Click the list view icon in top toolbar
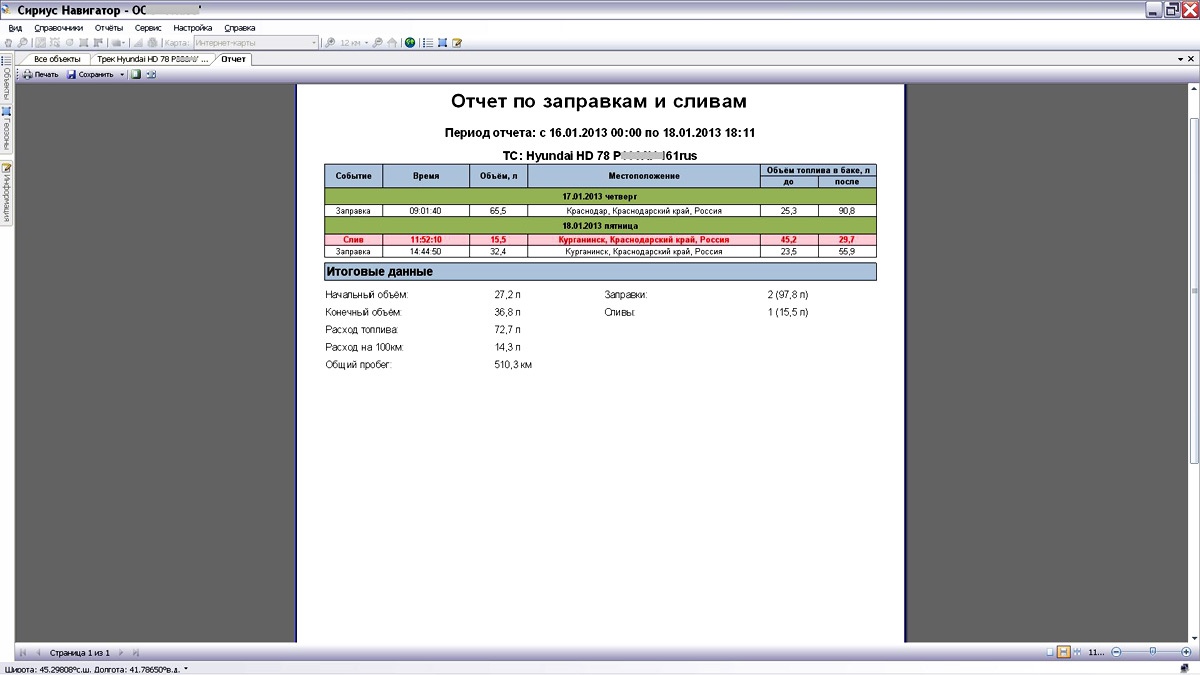The height and width of the screenshot is (675, 1200). pos(427,43)
